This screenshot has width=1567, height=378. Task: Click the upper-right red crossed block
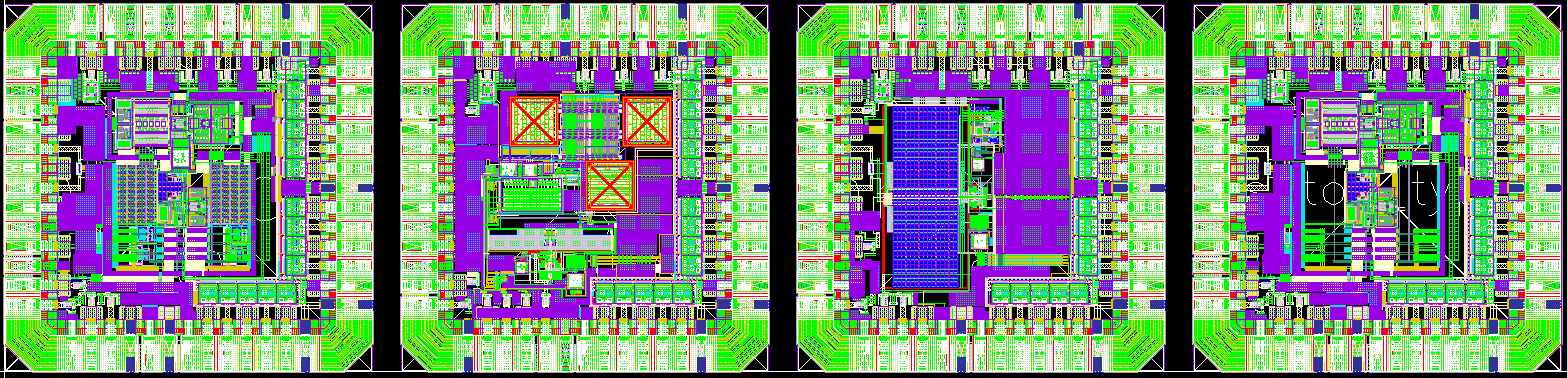(646, 122)
